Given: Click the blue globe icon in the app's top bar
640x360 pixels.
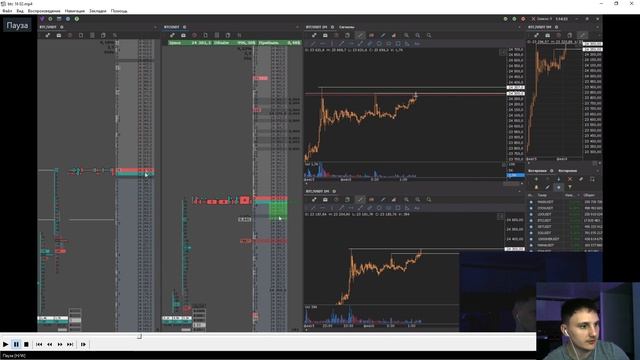Looking at the screenshot, I should point(68,19).
